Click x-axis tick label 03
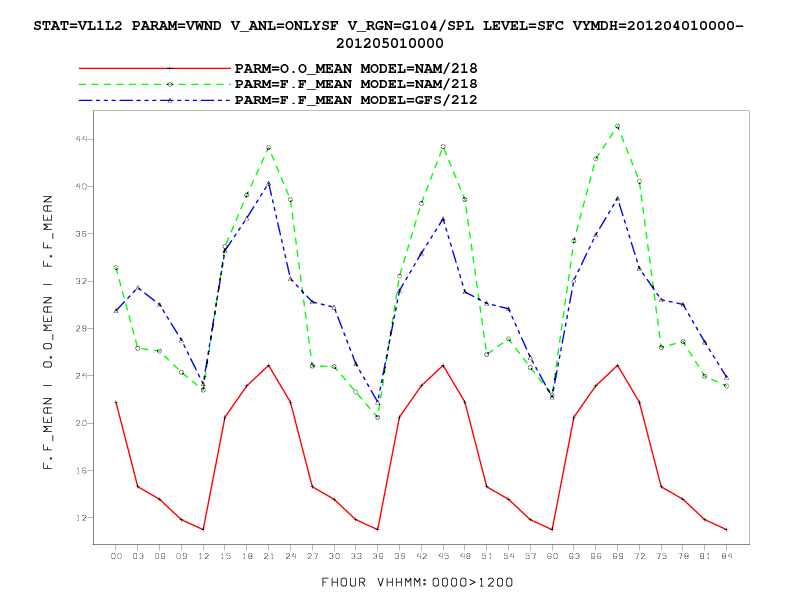792x612 pixels. tap(138, 556)
